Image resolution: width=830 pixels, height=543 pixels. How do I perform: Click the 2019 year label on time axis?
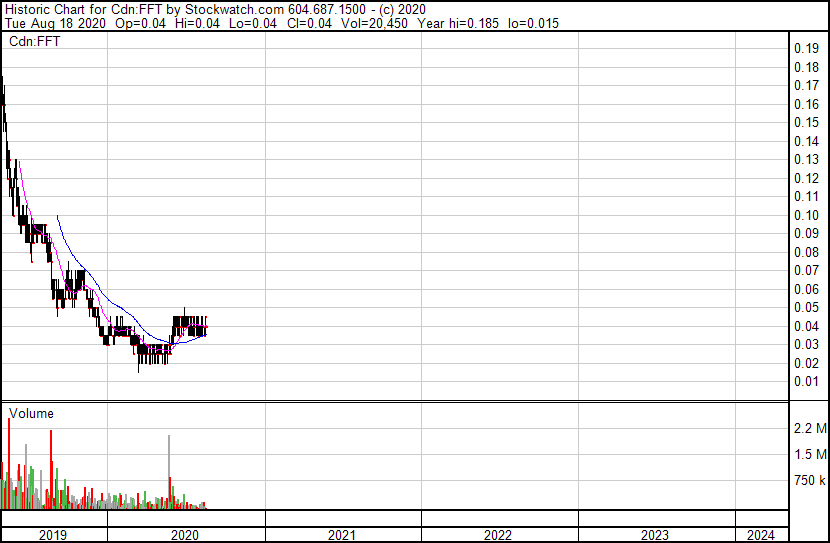[53, 535]
